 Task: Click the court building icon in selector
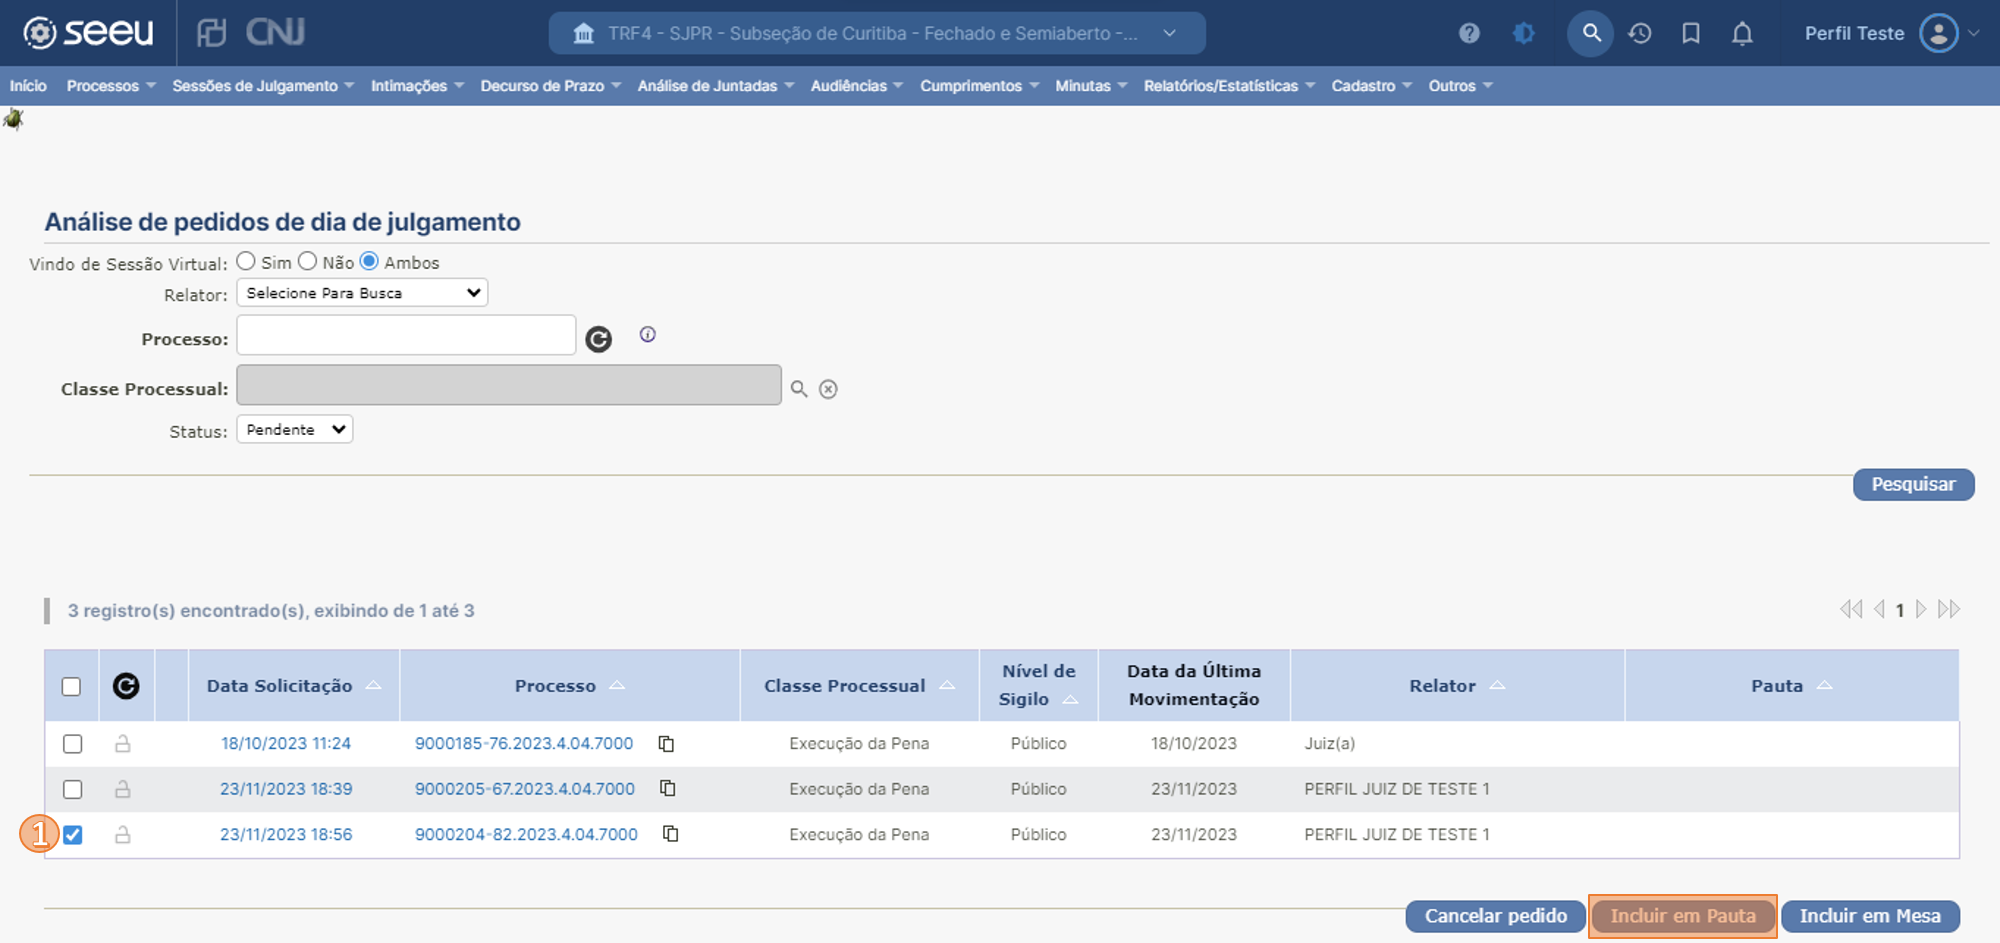point(584,34)
